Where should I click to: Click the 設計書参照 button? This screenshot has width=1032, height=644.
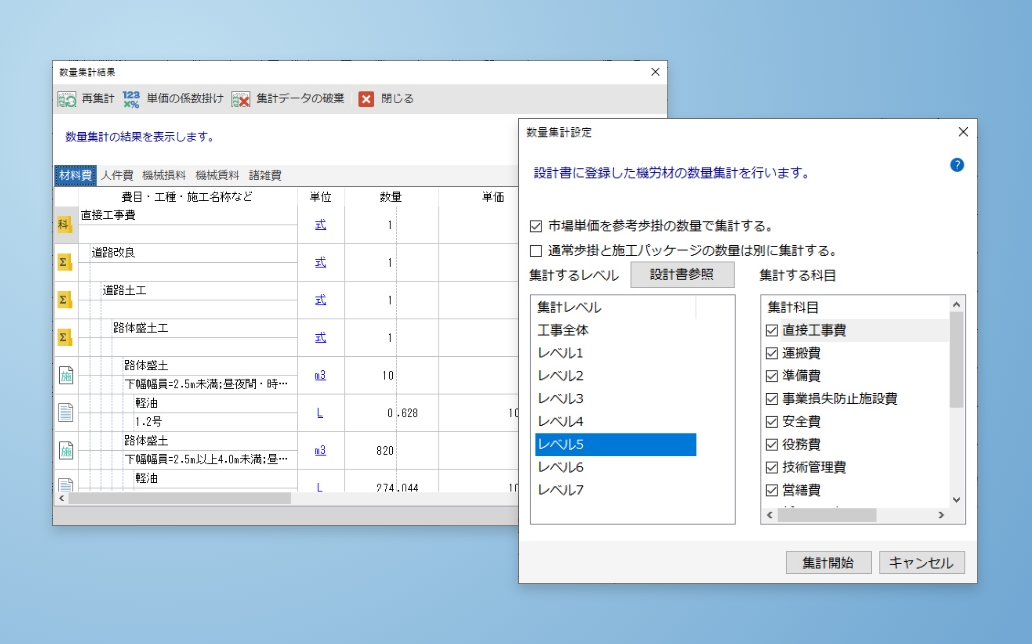tap(682, 275)
